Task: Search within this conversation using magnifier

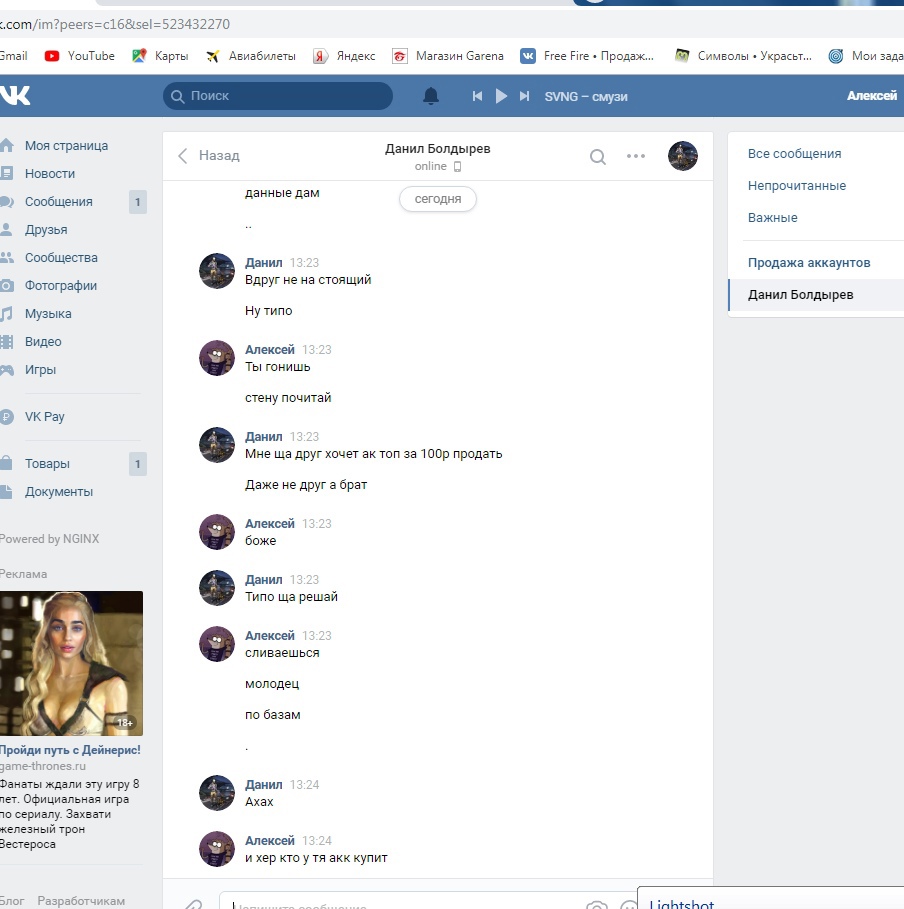Action: tap(598, 156)
